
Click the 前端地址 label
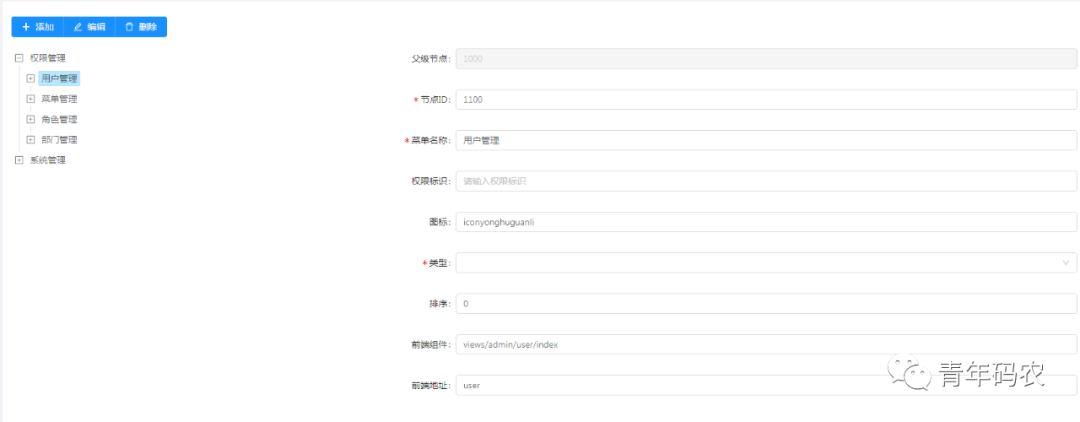pyautogui.click(x=431, y=386)
